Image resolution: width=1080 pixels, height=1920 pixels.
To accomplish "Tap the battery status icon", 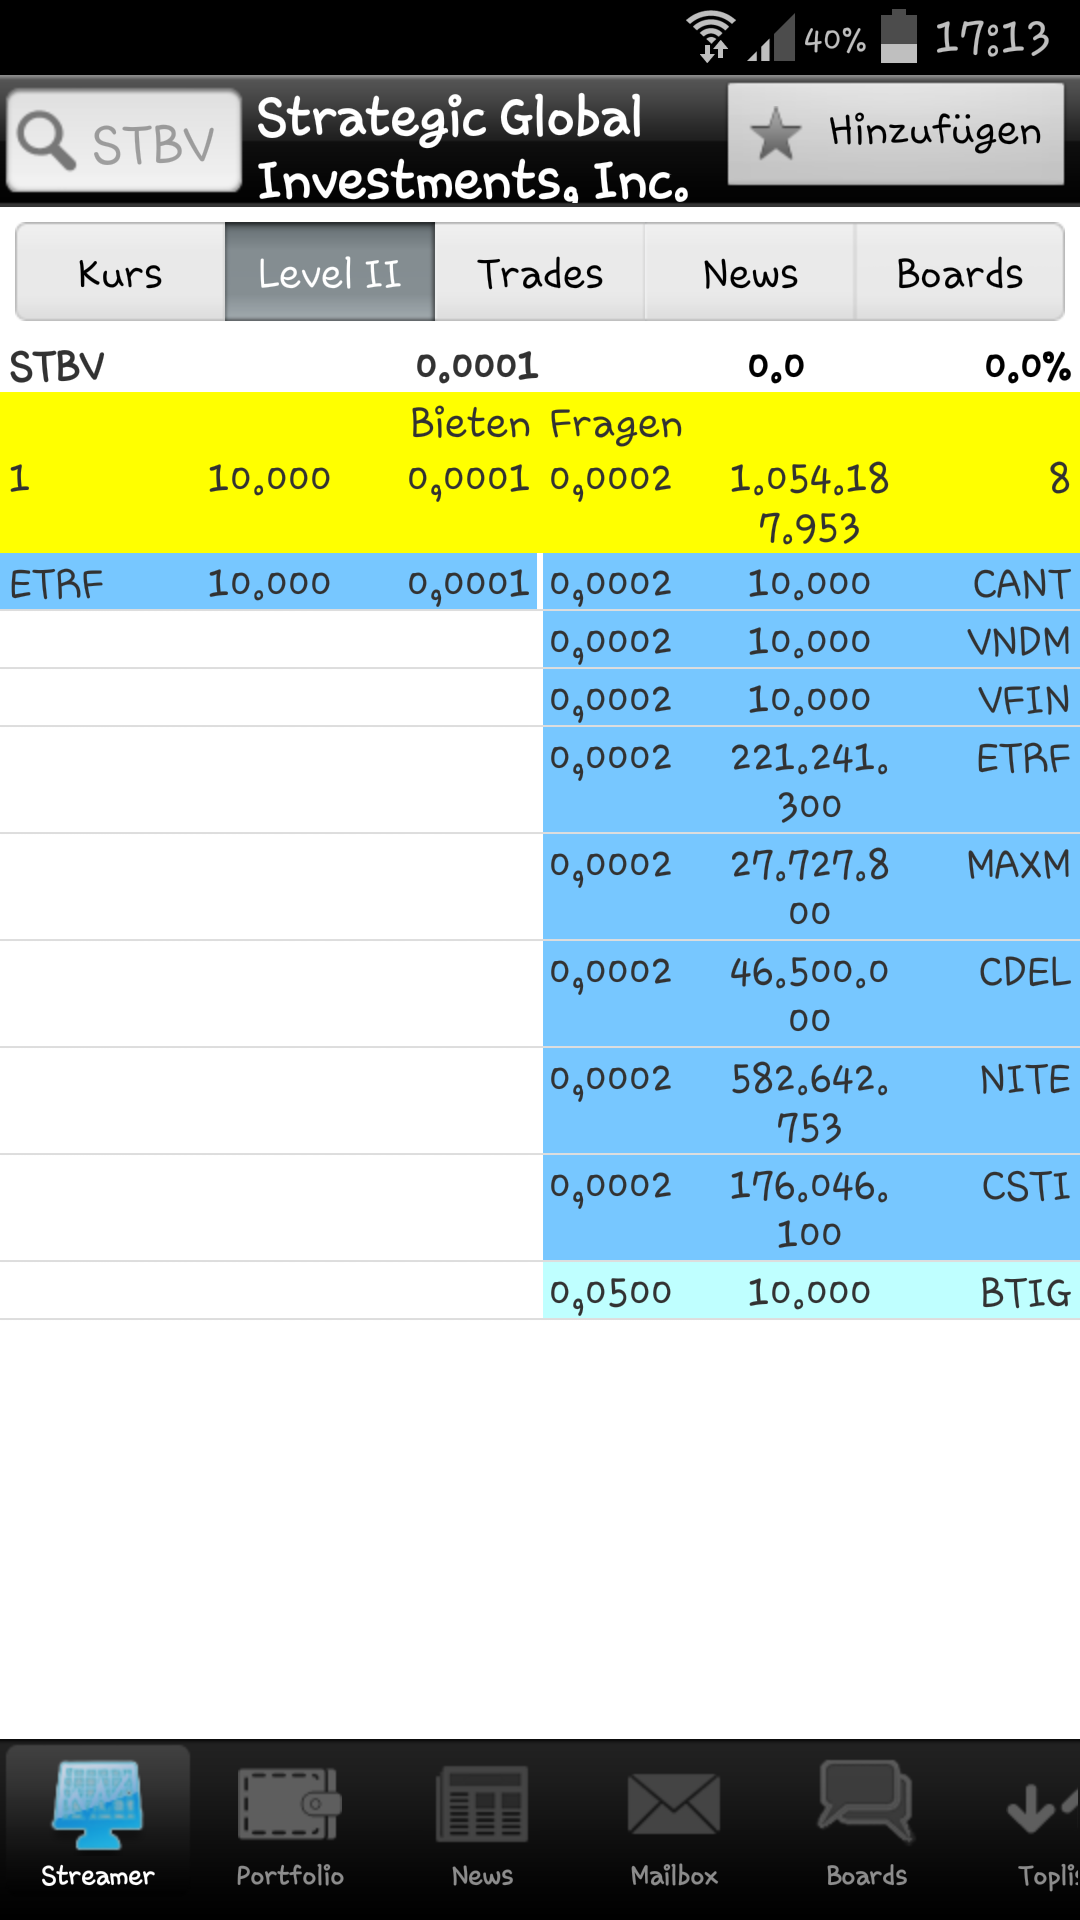I will (899, 37).
